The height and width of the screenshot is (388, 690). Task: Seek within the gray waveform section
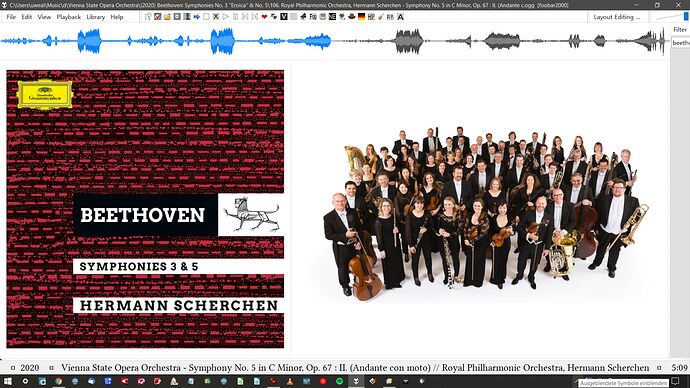click(x=497, y=41)
